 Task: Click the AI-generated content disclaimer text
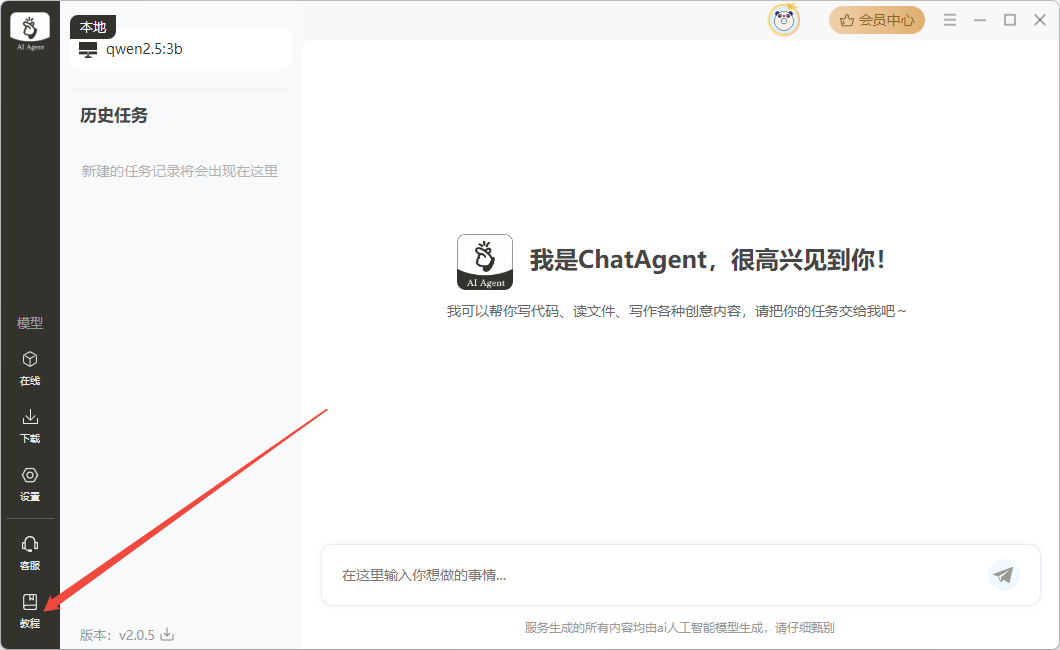(679, 628)
